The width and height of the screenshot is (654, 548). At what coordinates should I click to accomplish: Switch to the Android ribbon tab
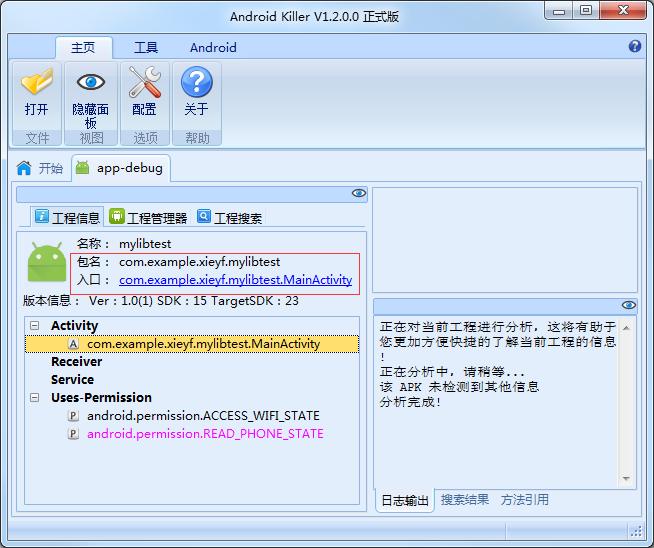[x=213, y=48]
